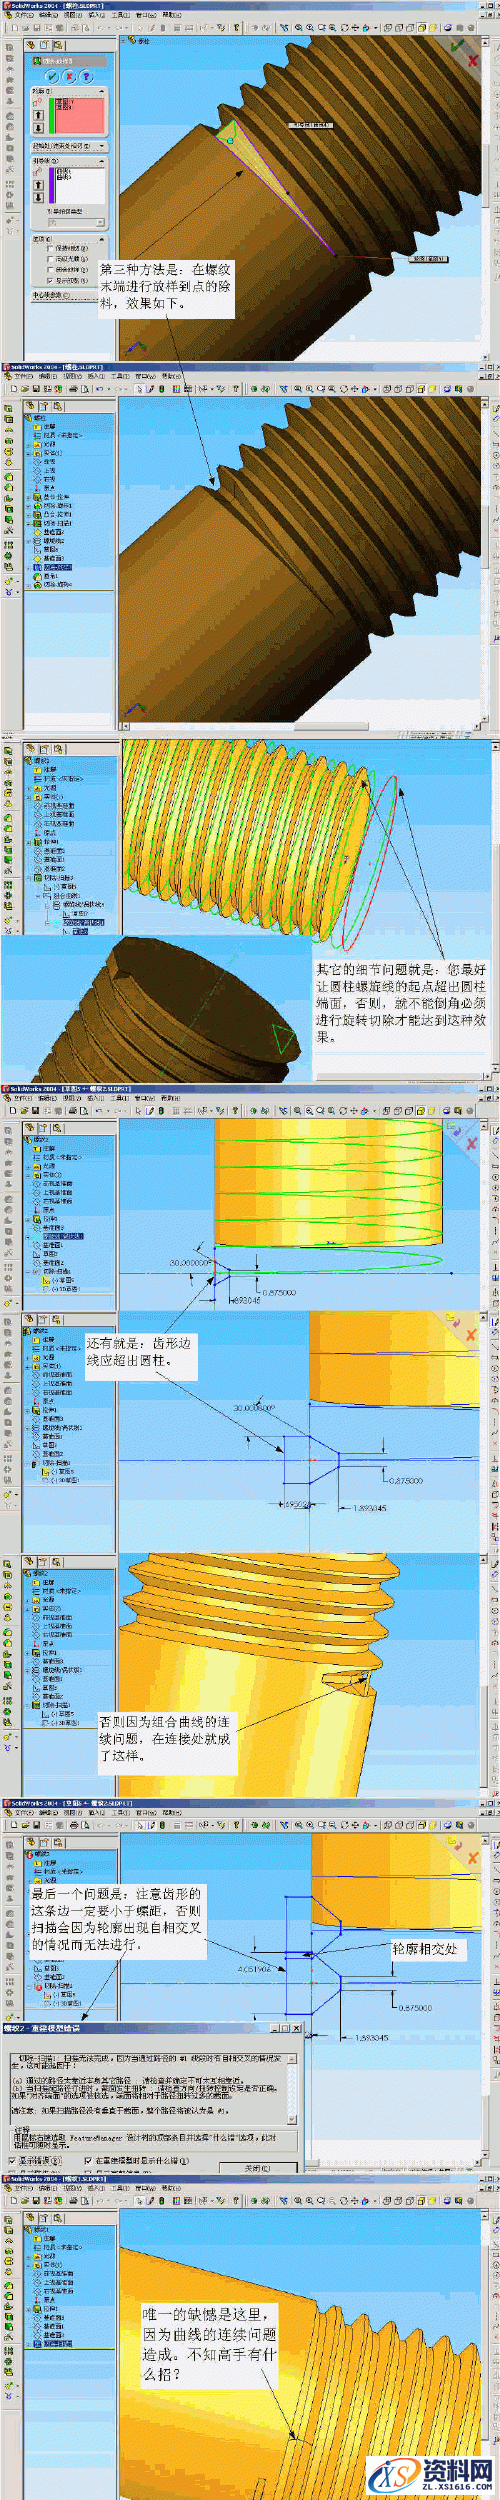Open 编辑(E) menu in the loft cut window
Image resolution: width=500 pixels, height=2500 pixels.
click(x=48, y=15)
